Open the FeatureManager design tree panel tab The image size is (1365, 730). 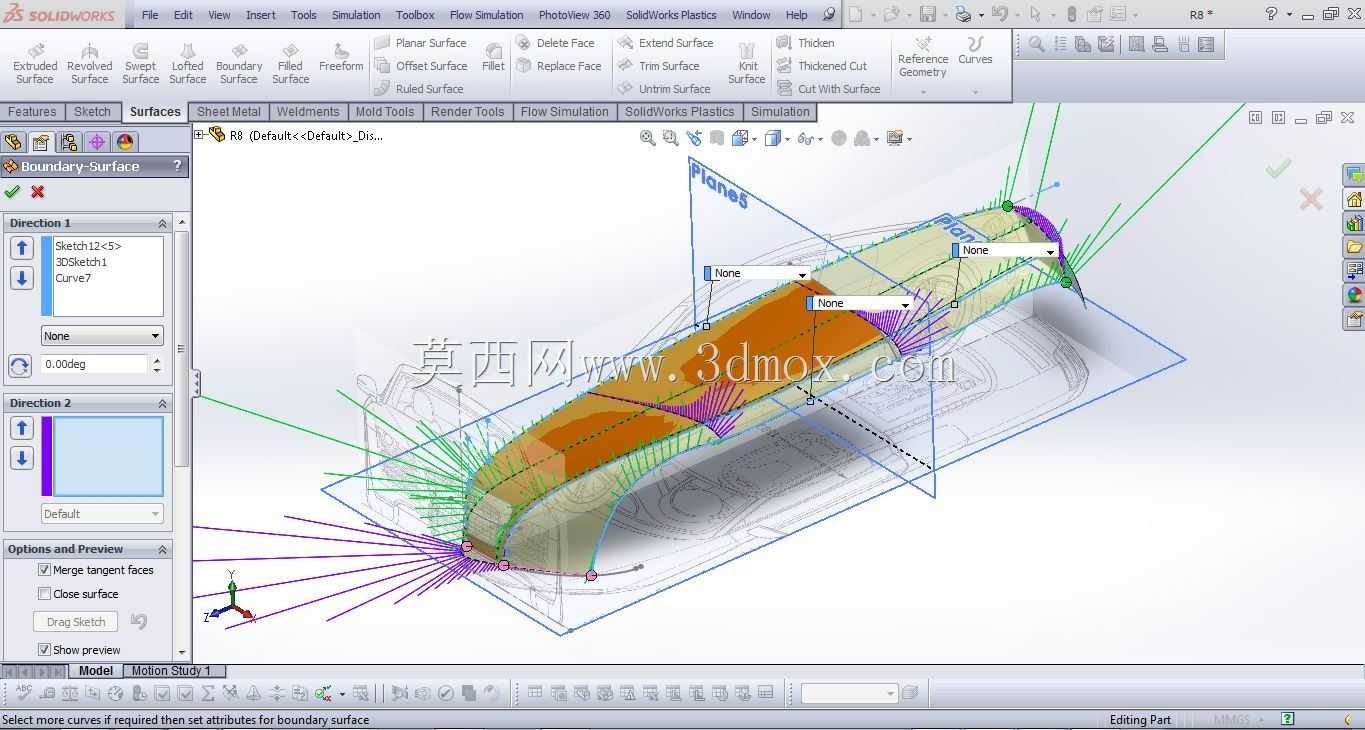pyautogui.click(x=13, y=142)
